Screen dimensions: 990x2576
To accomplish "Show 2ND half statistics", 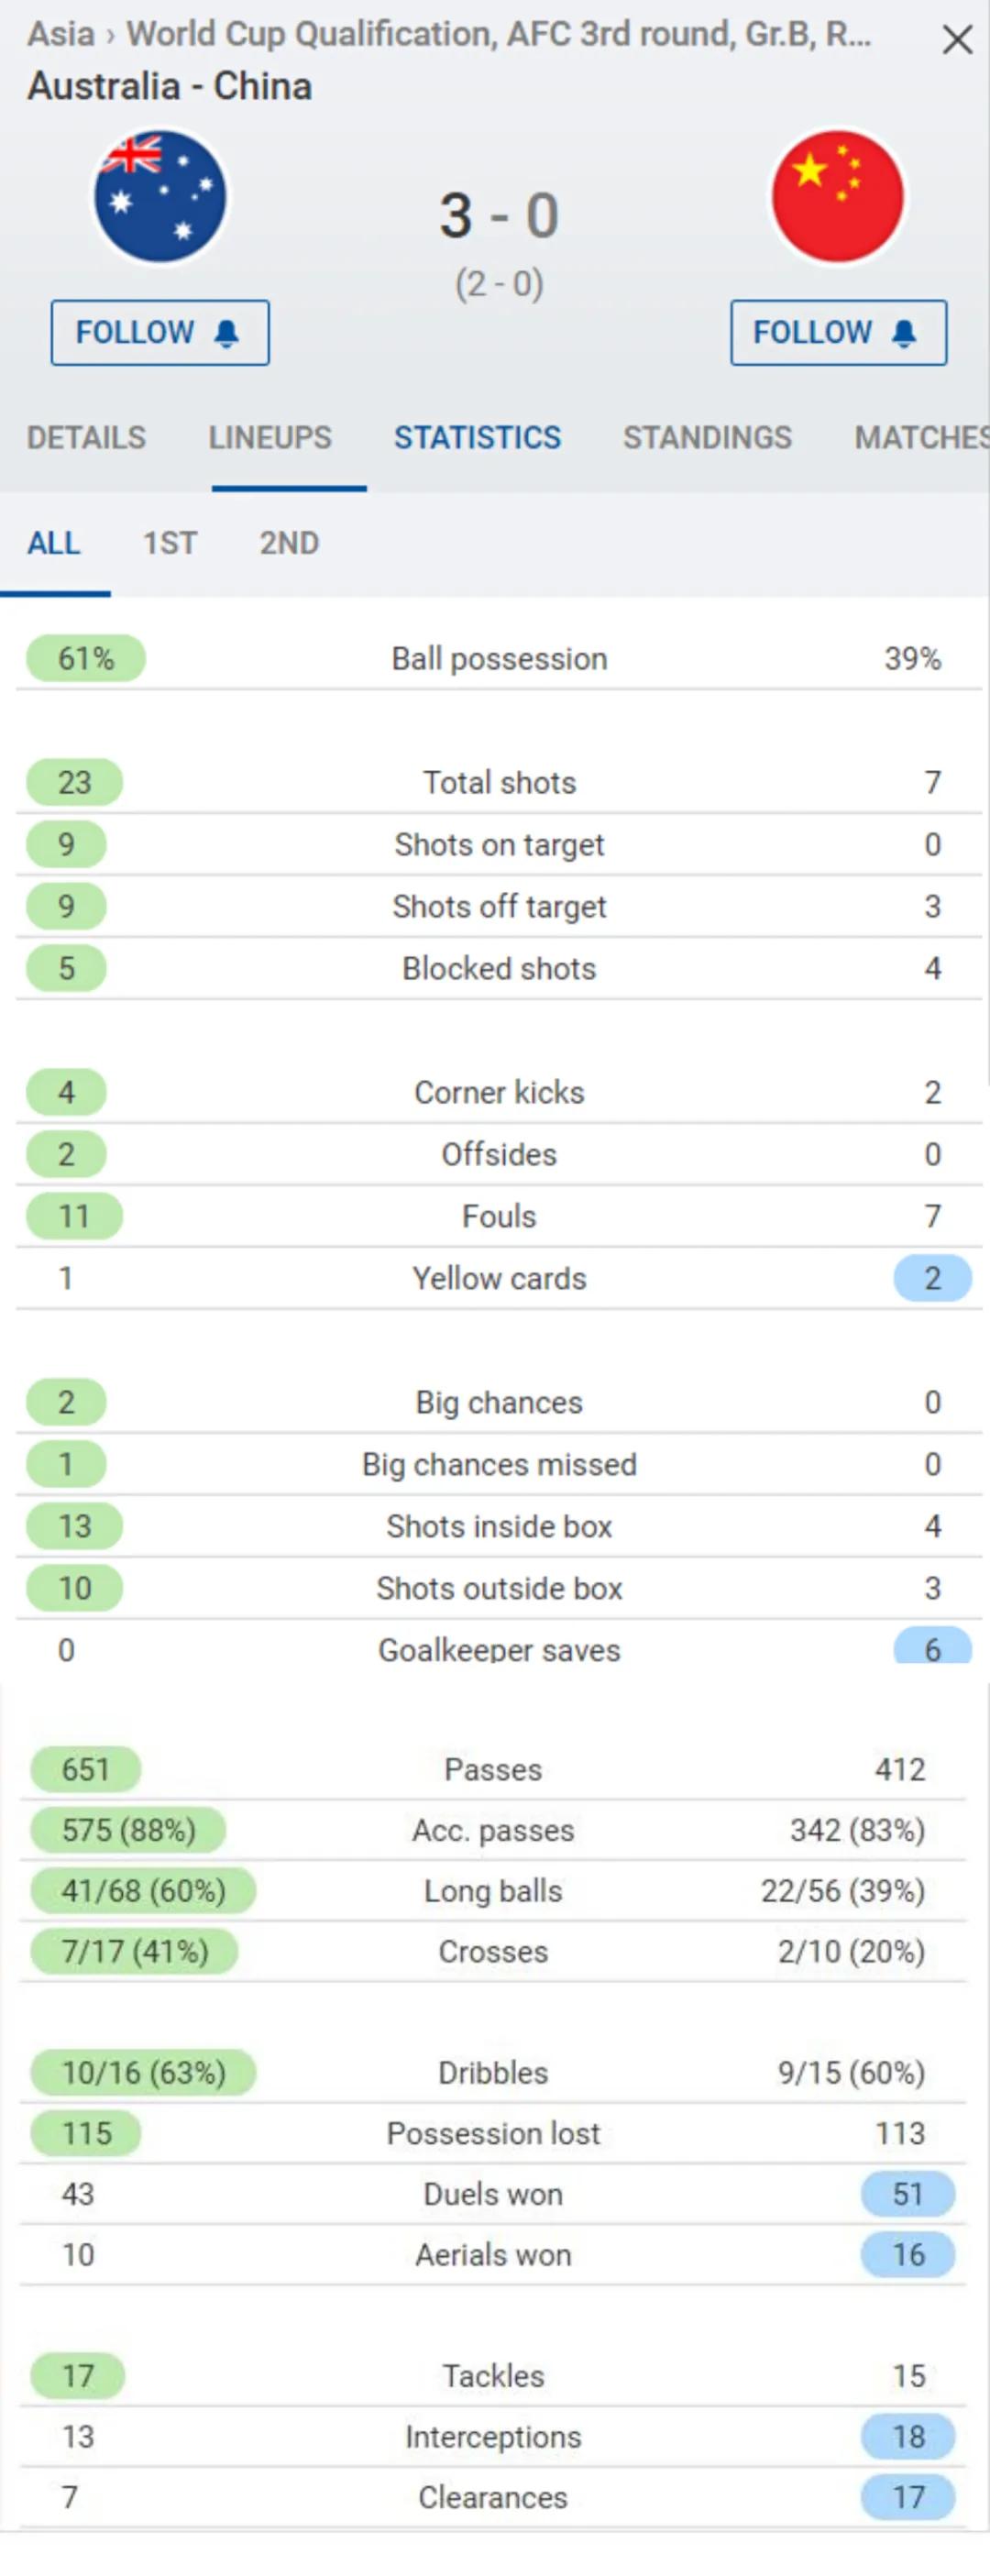I will pos(289,544).
